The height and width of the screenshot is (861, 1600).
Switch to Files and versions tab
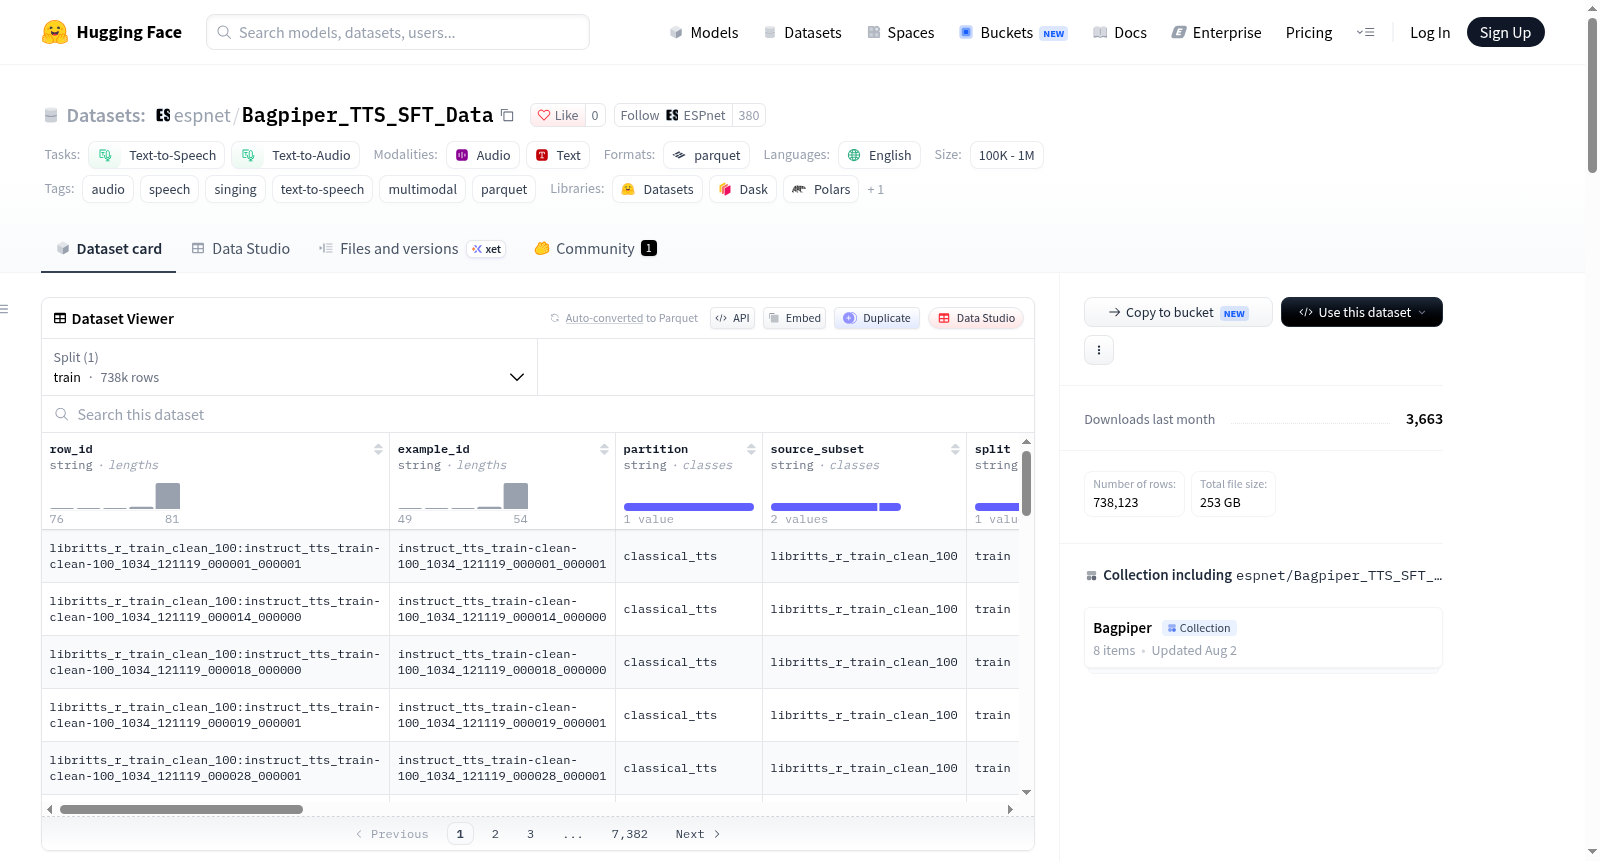412,248
